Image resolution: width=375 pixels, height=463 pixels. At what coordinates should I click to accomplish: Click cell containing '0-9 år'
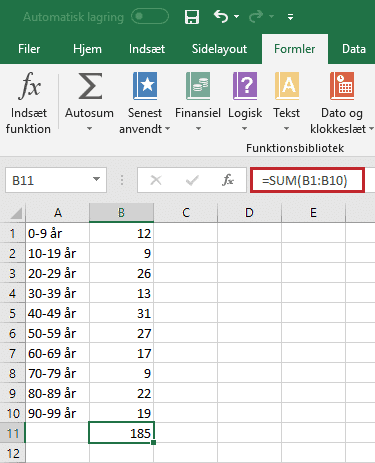click(x=57, y=233)
